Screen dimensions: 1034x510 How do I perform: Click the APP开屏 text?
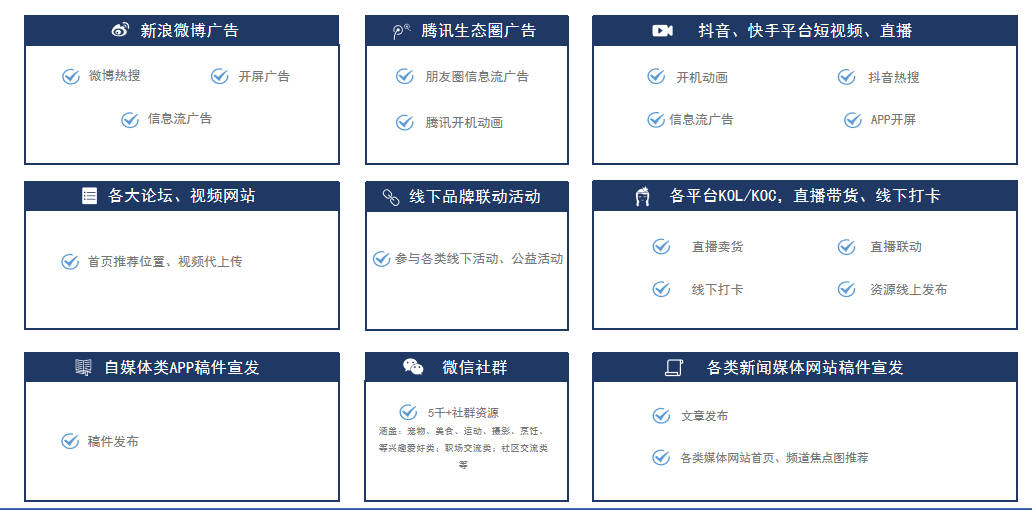coord(894,120)
